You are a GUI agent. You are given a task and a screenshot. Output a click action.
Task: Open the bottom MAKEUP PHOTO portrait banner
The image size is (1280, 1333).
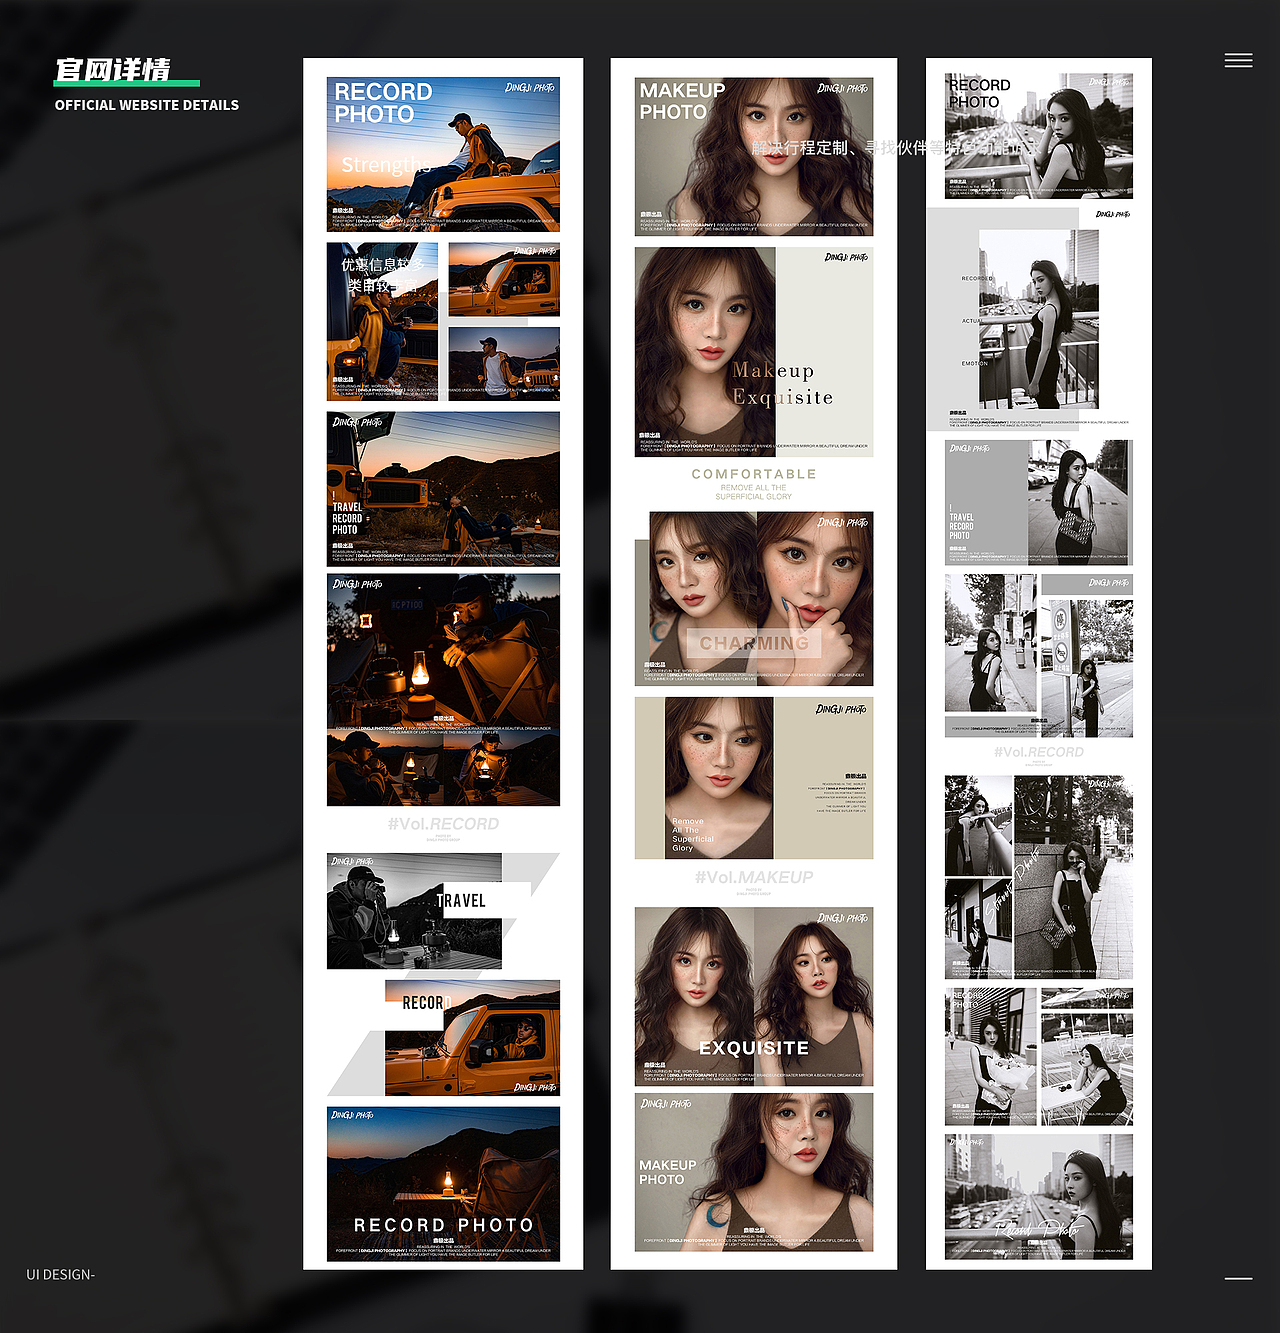click(754, 1172)
